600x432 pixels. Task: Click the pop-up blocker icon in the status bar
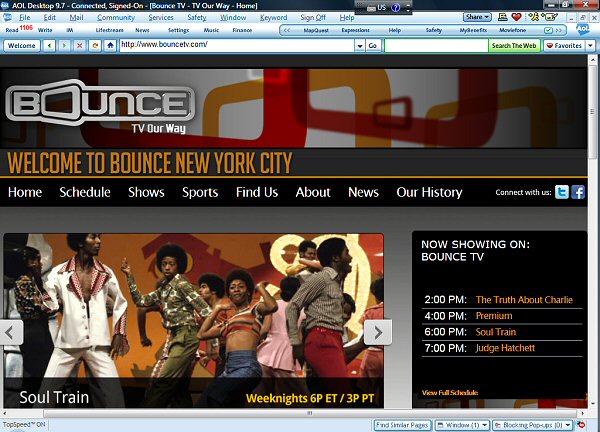pyautogui.click(x=581, y=425)
